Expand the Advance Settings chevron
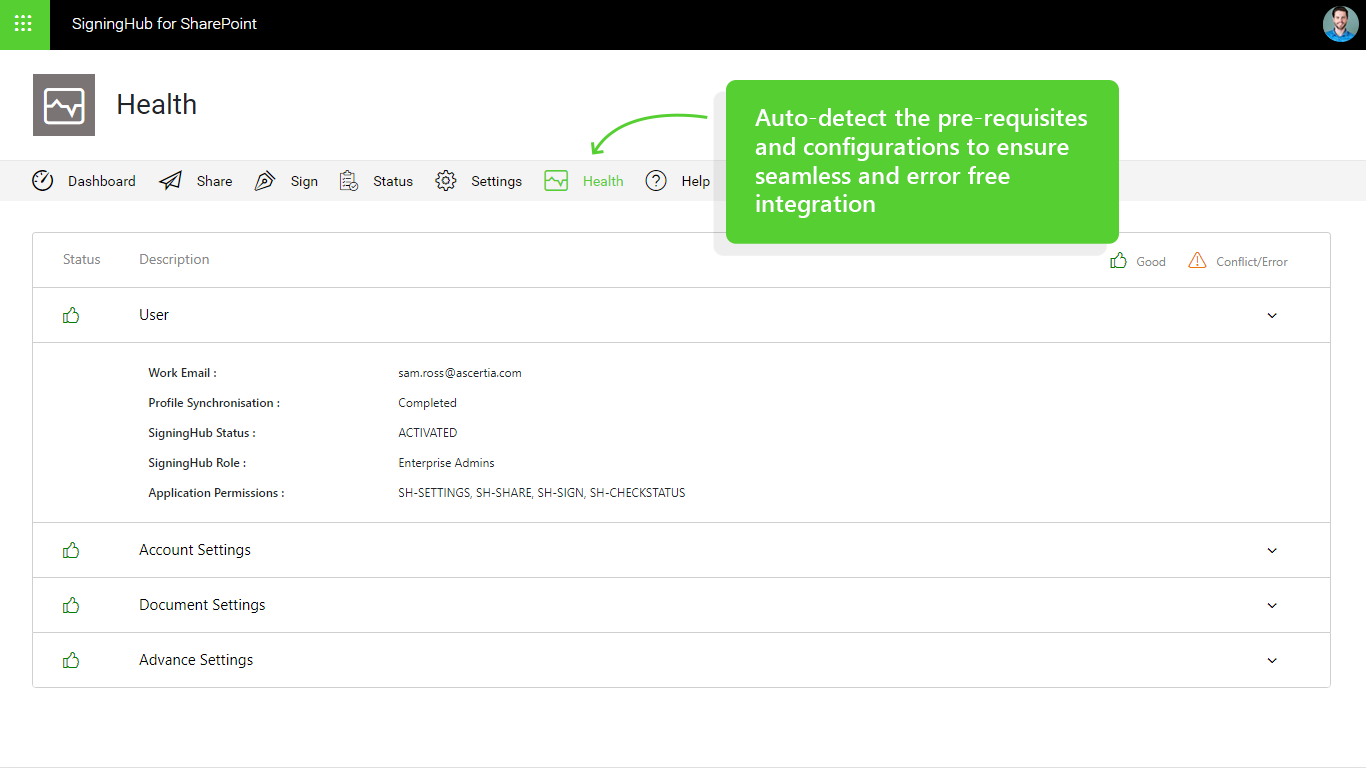Screen dimensions: 1366x768 click(1272, 660)
